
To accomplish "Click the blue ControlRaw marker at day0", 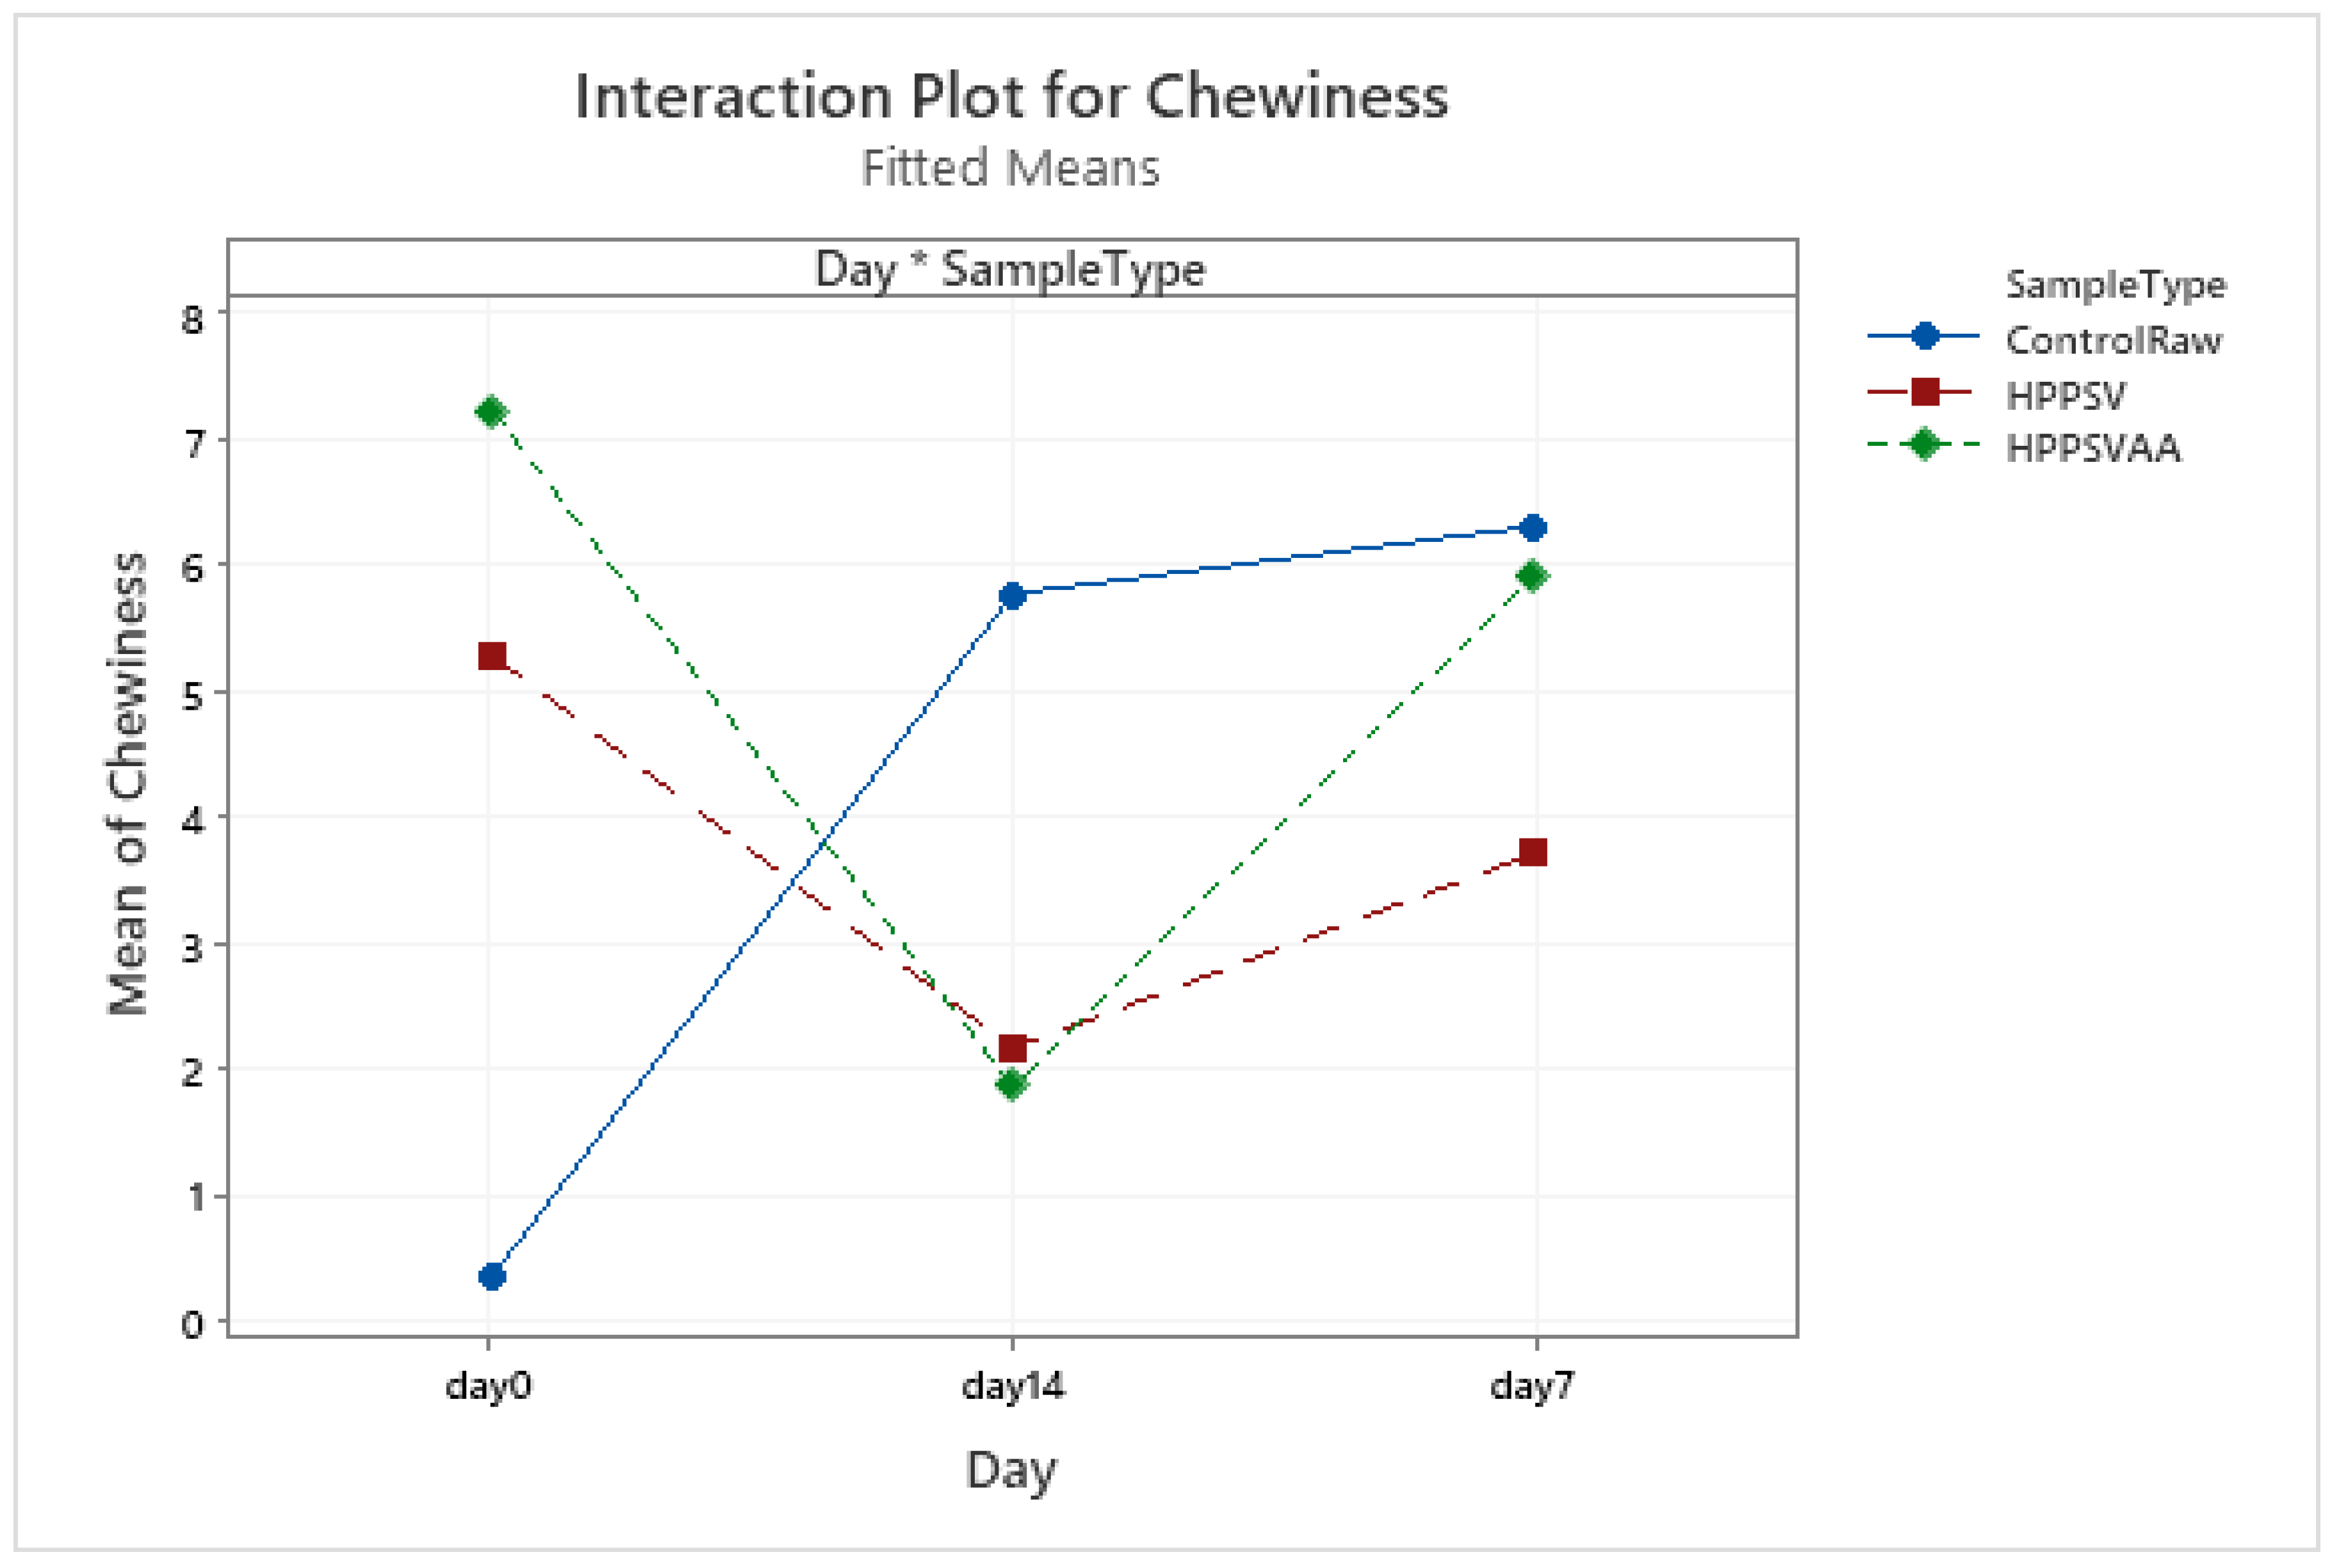I will coord(491,1276).
